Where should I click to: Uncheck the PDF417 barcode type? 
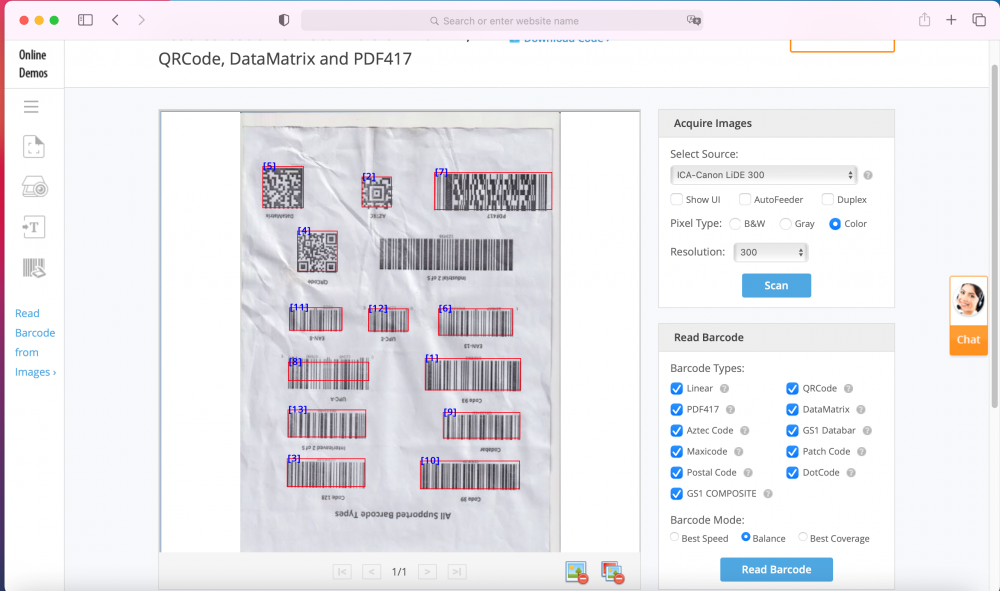click(677, 409)
